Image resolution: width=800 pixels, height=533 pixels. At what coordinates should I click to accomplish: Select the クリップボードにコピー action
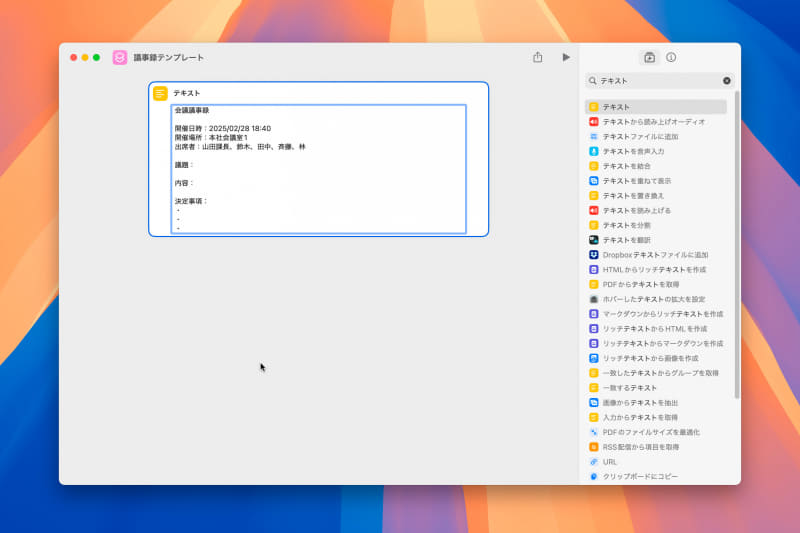[656, 476]
